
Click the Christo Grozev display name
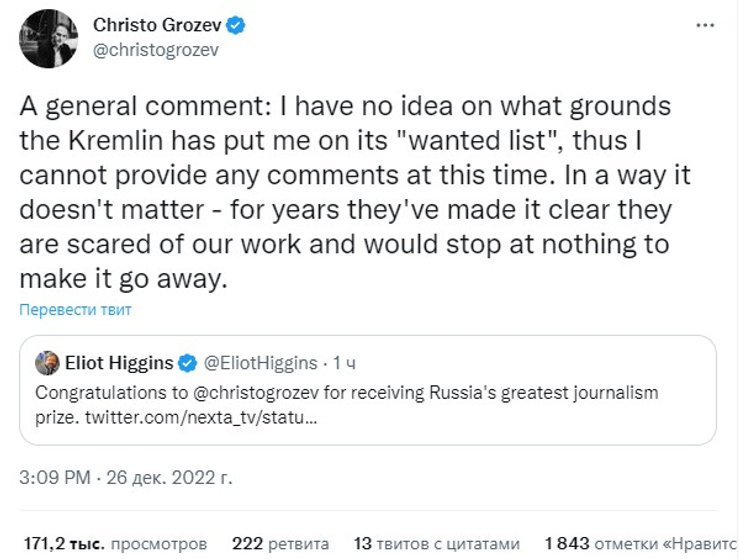click(156, 24)
